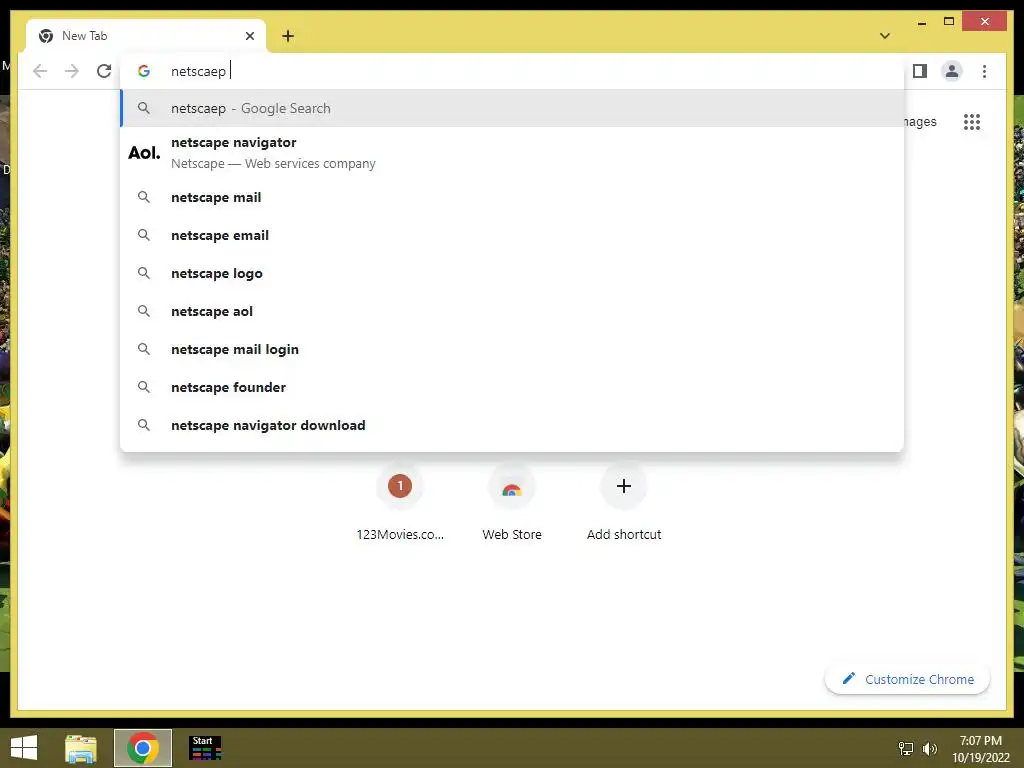Choose 'netscaep - Google Search' suggestion

(x=512, y=108)
